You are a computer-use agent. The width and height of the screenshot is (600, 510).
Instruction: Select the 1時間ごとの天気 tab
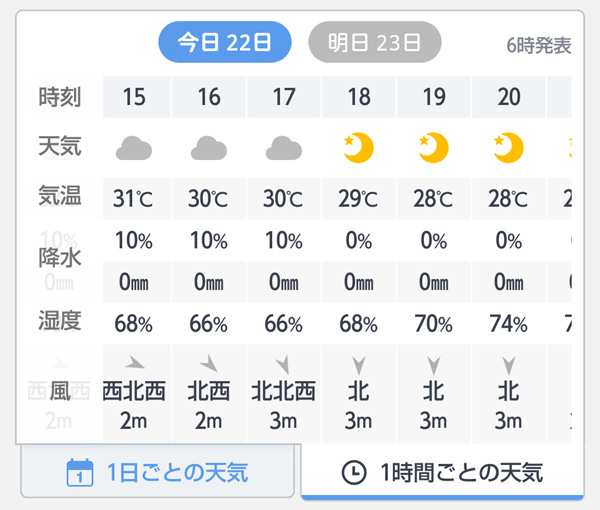442,472
